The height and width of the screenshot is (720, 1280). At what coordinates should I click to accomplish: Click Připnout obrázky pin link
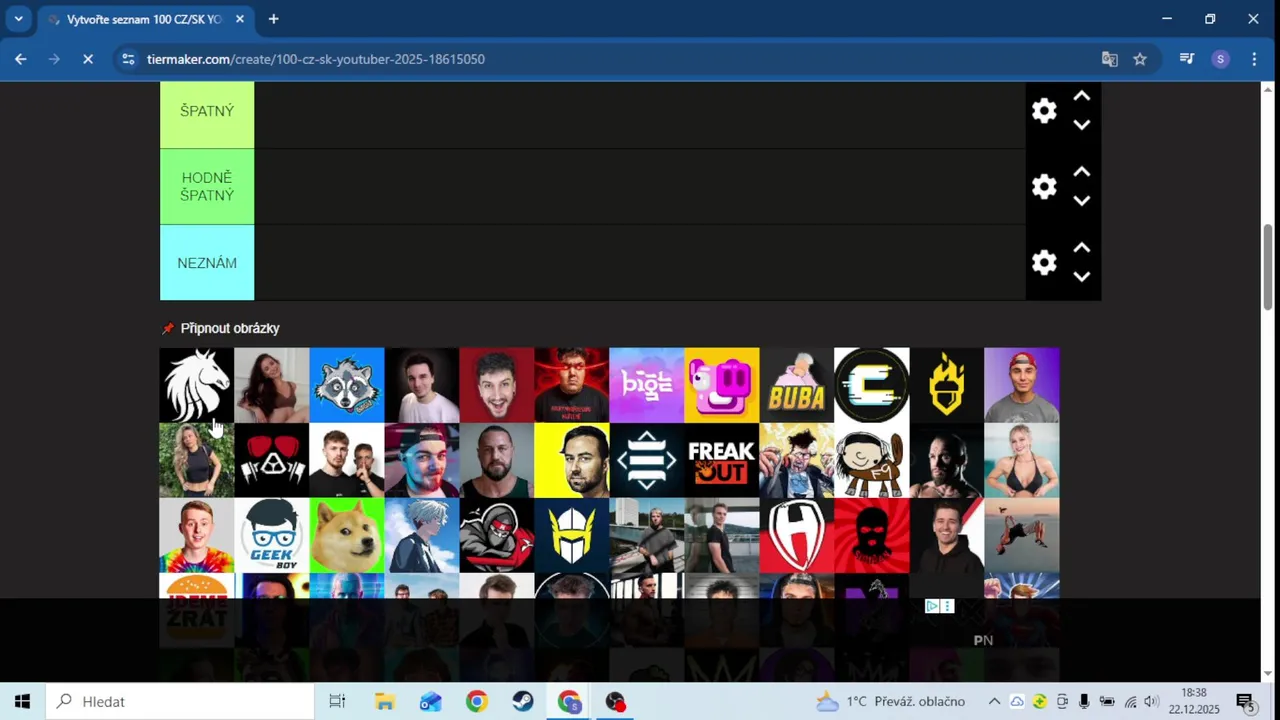[x=221, y=328]
